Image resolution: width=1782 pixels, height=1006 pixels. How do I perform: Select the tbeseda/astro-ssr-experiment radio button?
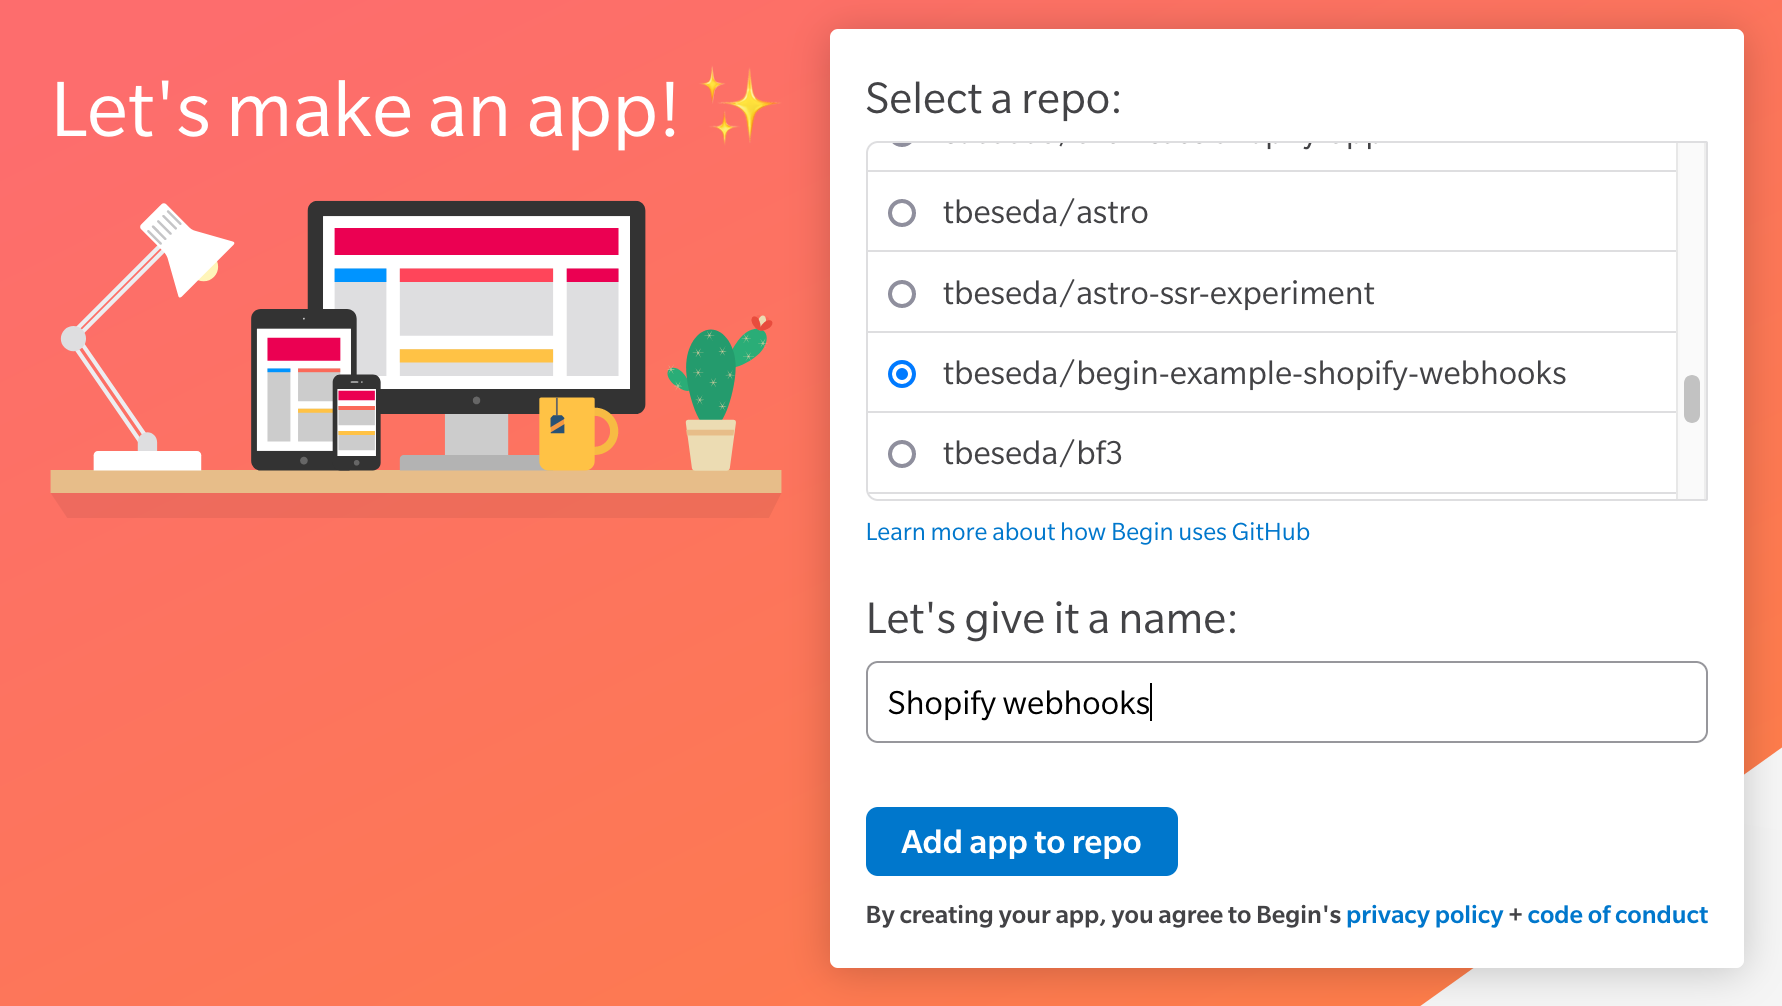click(902, 294)
